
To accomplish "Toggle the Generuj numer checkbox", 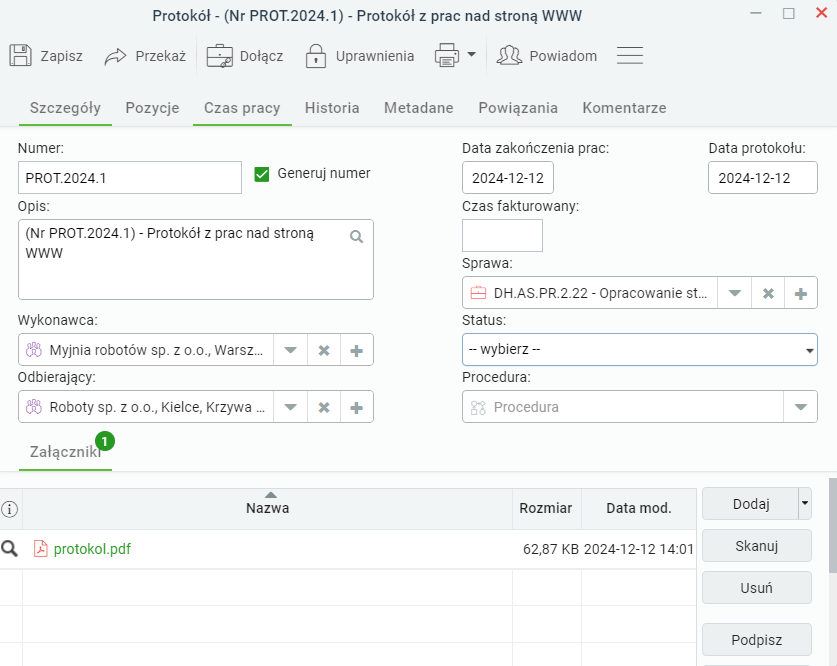I will coord(262,174).
